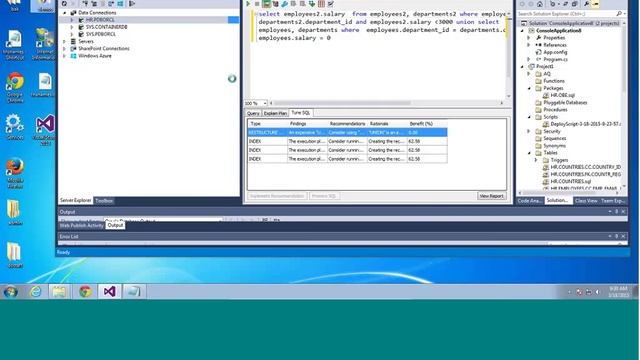Click the clock in the system tray
This screenshot has width=640, height=360.
(618, 291)
